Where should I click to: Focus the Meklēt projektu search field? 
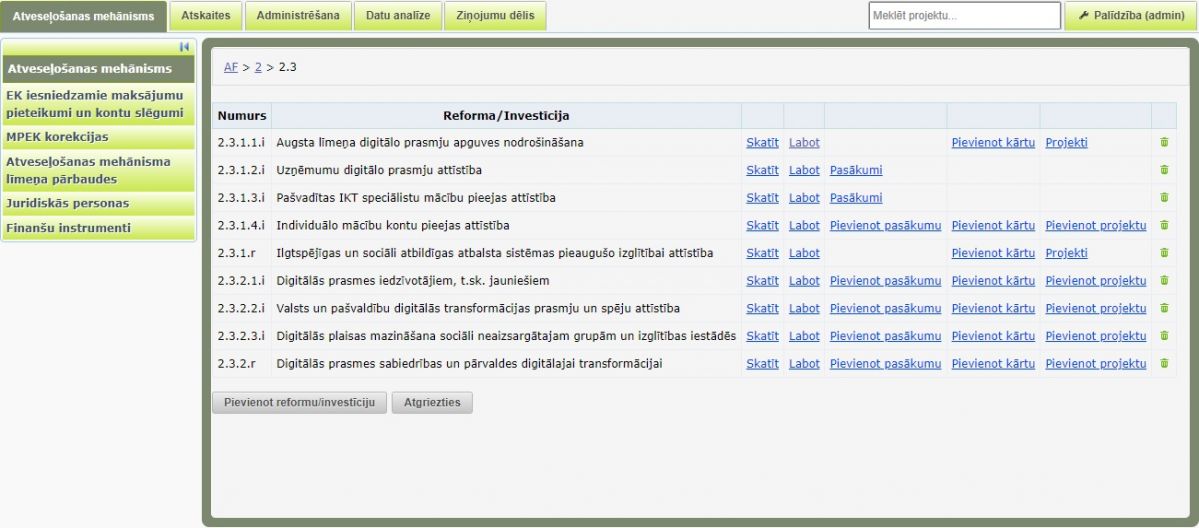(x=964, y=16)
